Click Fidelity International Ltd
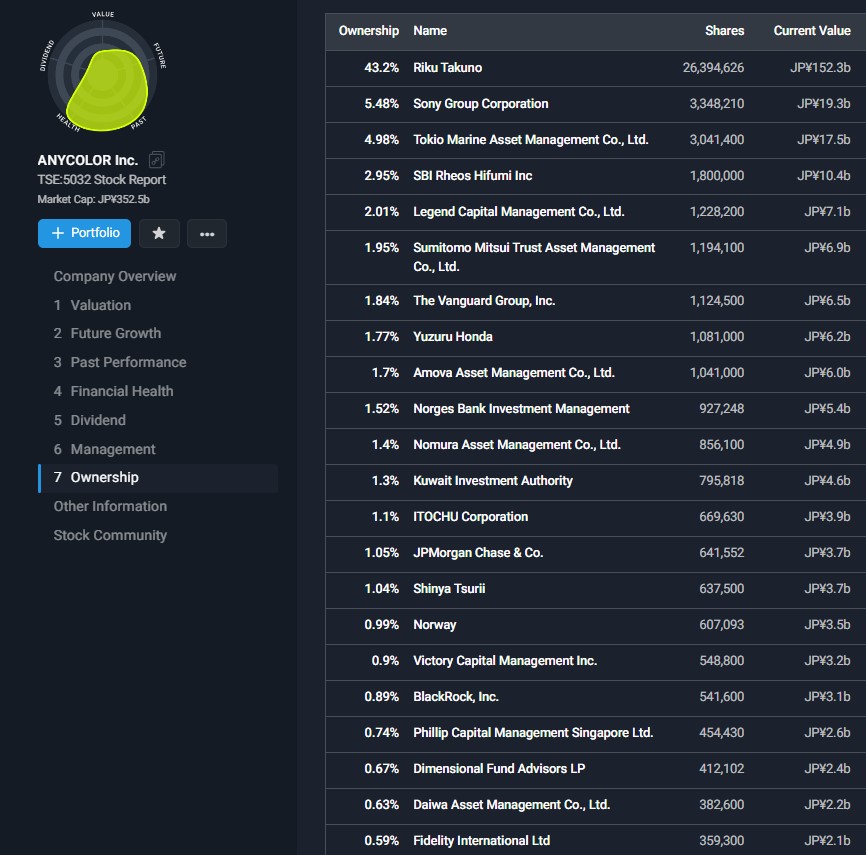The image size is (866, 855). [481, 840]
